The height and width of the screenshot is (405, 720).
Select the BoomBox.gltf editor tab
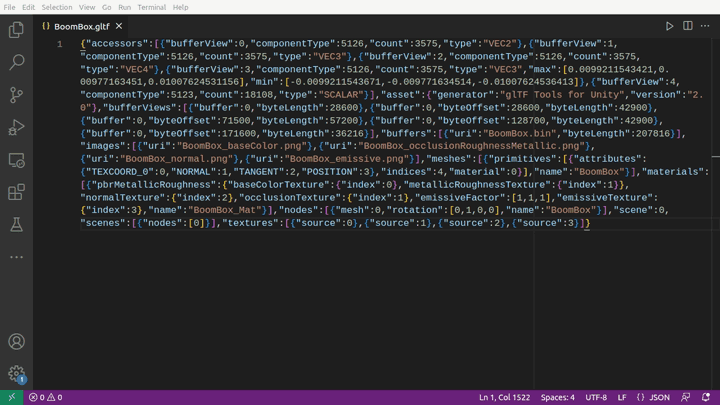(82, 26)
